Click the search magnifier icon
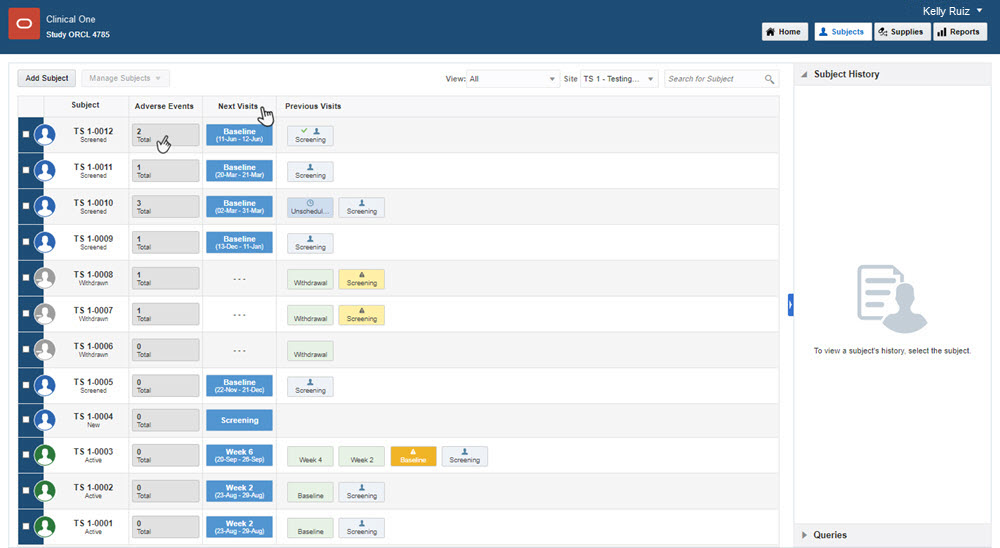Screen dimensions: 1000x548 769,79
